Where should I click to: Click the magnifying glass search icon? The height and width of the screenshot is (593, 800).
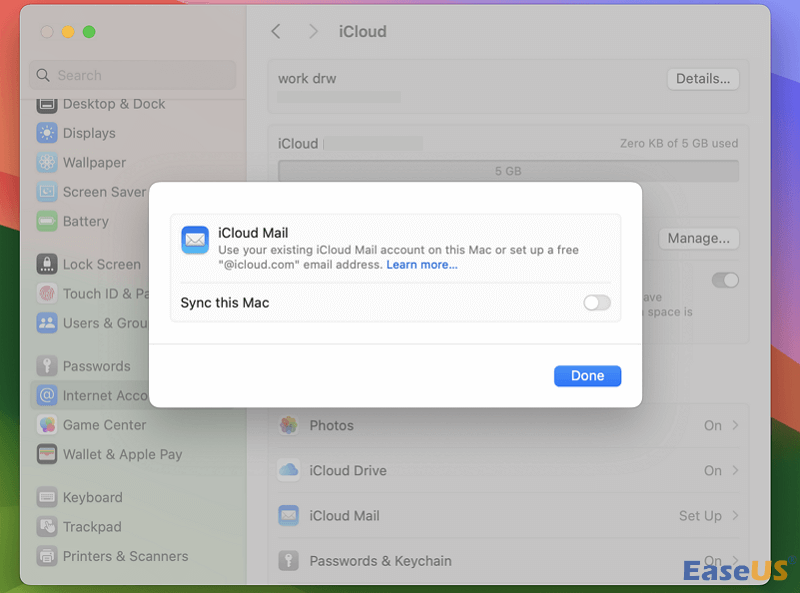click(43, 76)
